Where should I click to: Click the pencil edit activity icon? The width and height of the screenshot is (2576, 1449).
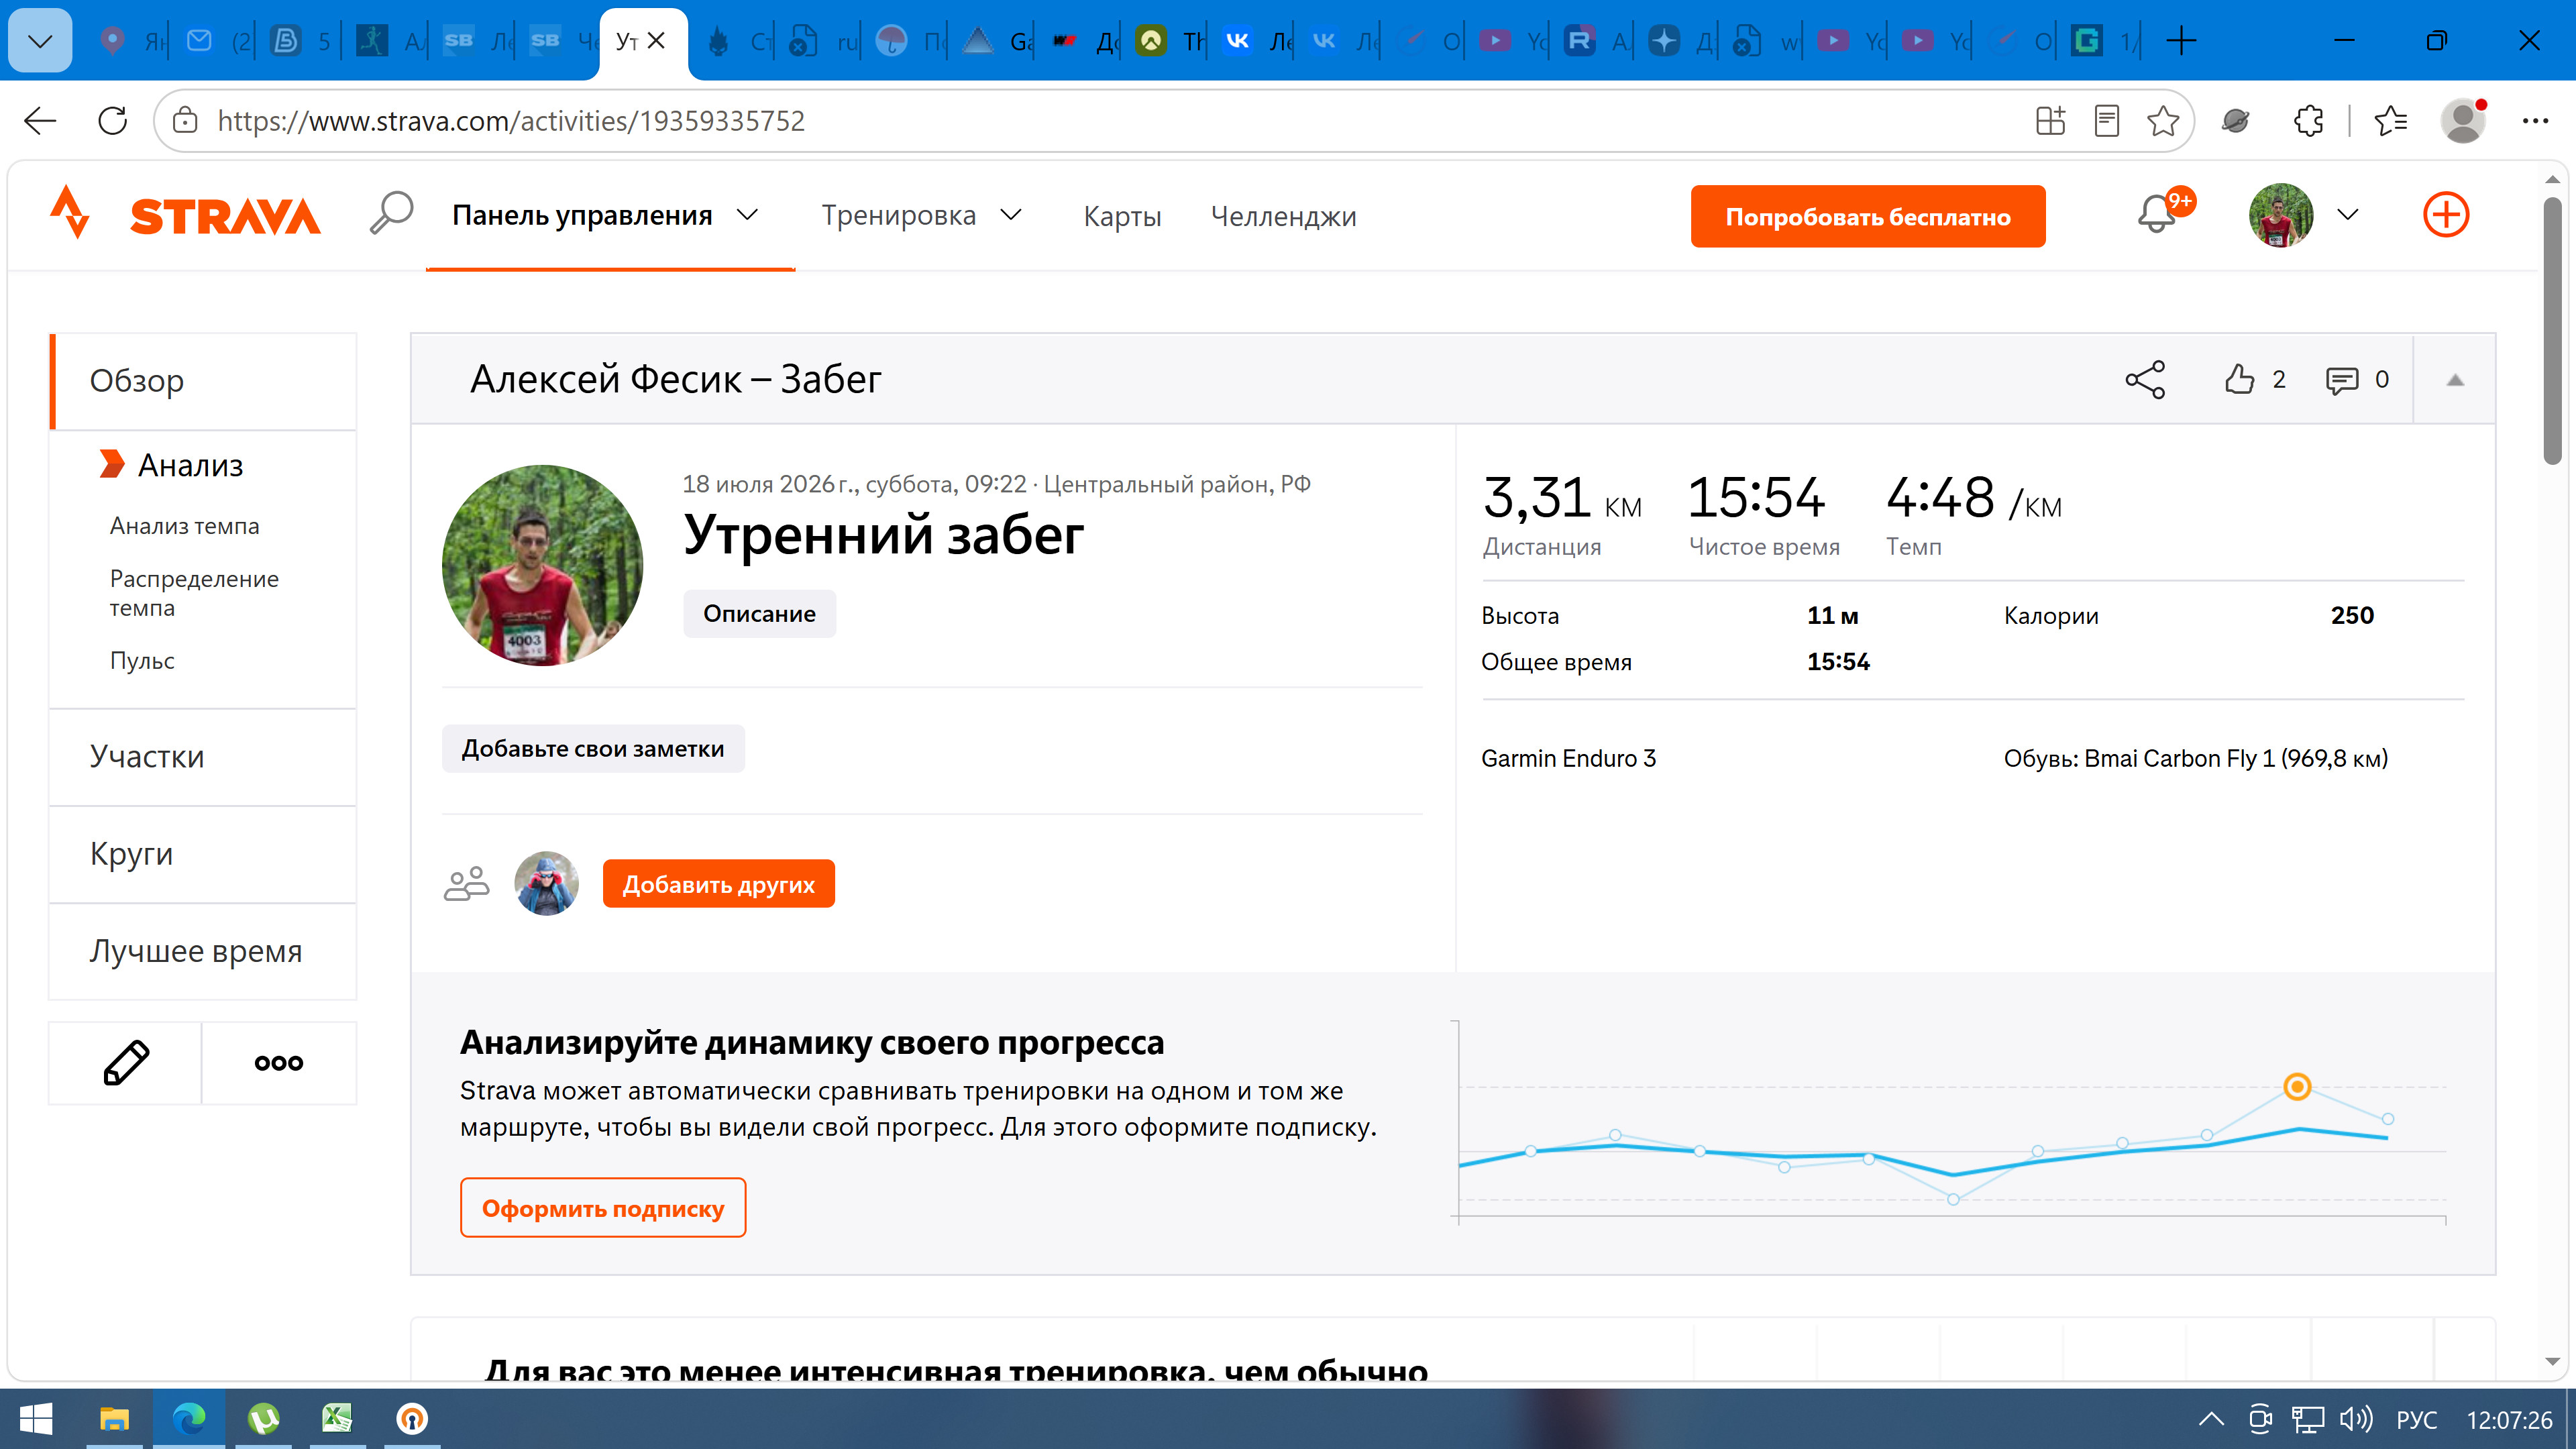pyautogui.click(x=126, y=1062)
